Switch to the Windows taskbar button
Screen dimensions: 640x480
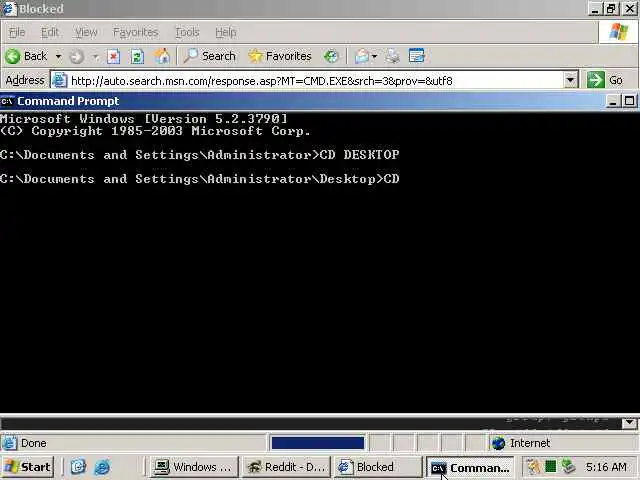coord(194,467)
